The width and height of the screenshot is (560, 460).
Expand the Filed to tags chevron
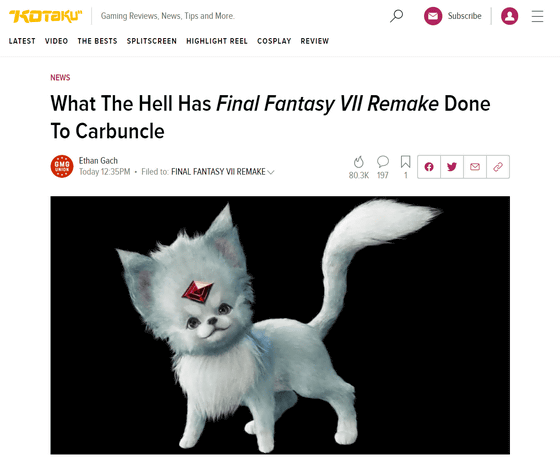point(271,172)
